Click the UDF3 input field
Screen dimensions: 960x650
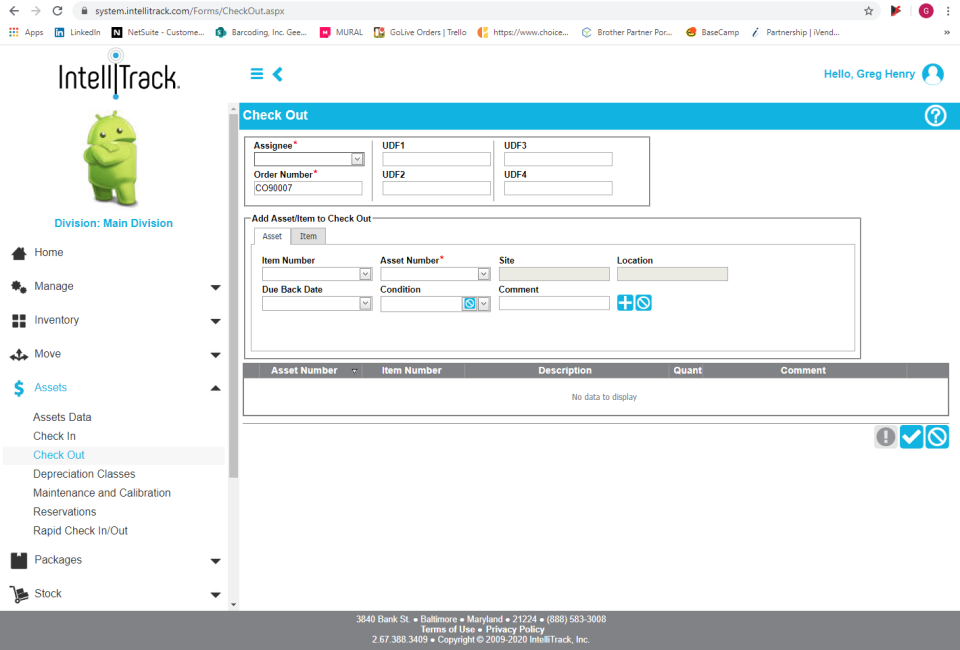click(x=558, y=160)
